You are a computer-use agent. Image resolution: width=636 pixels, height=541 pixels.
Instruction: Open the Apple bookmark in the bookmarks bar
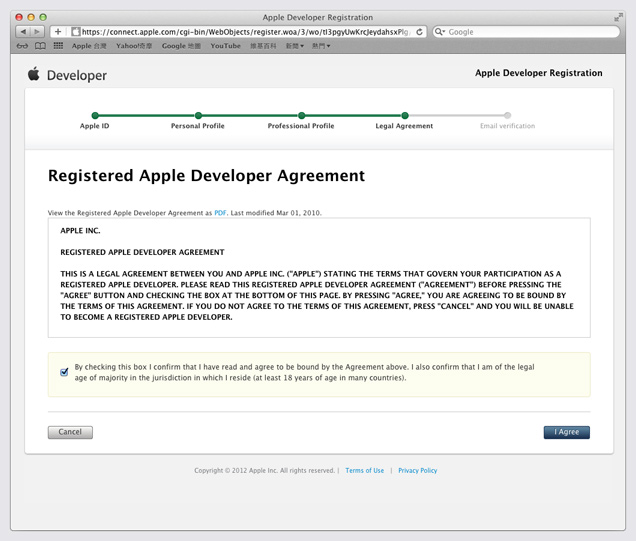89,46
